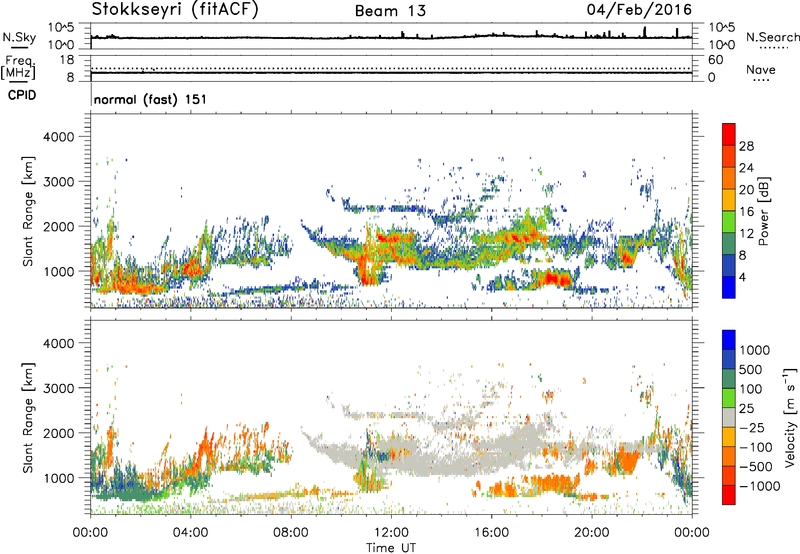
Task: Click the '4' power colorbar label
Action: click(x=743, y=277)
